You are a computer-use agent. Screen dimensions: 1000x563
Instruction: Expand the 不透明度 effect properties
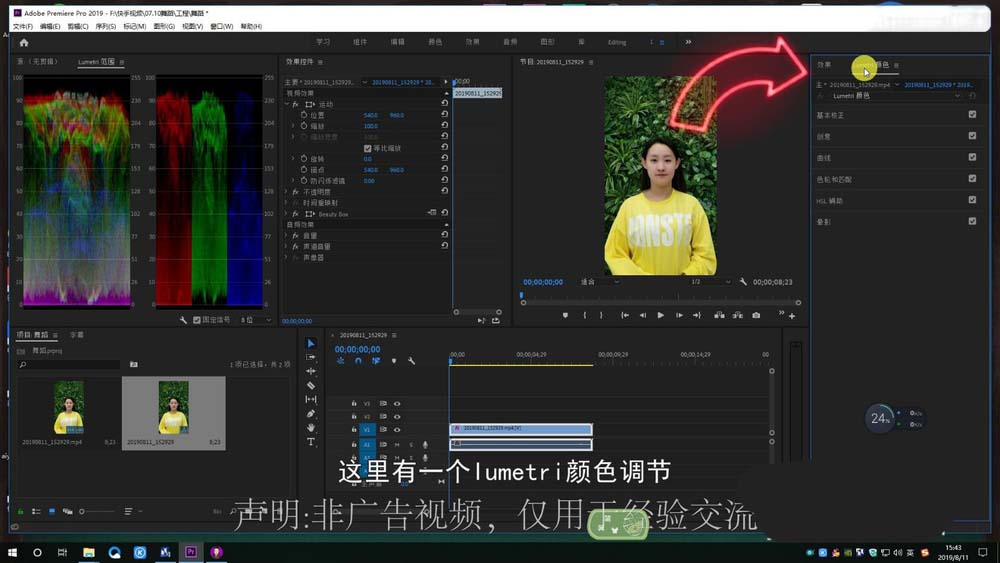click(286, 191)
